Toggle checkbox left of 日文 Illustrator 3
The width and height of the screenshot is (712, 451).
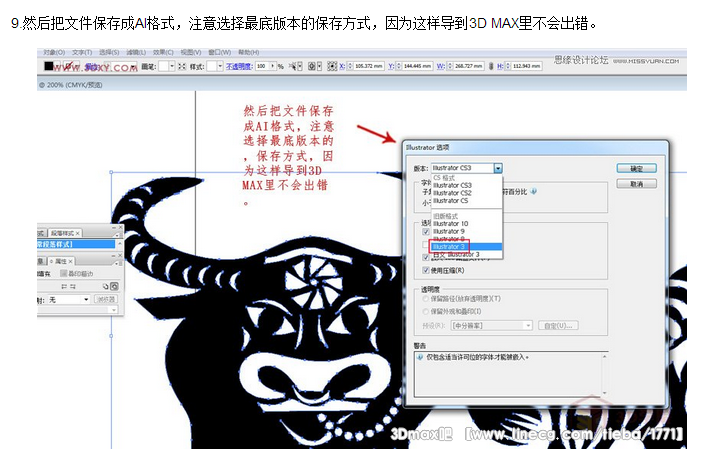(x=425, y=257)
